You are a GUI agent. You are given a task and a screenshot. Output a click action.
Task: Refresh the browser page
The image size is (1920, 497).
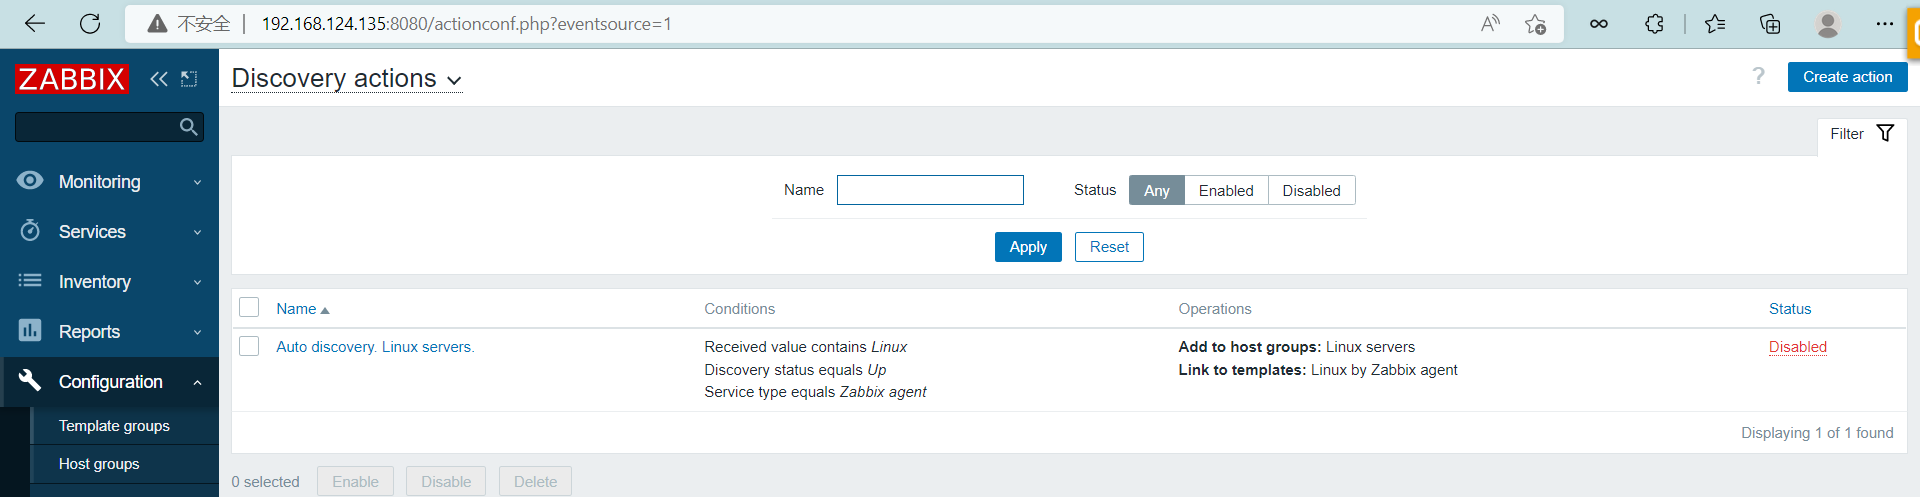(90, 24)
